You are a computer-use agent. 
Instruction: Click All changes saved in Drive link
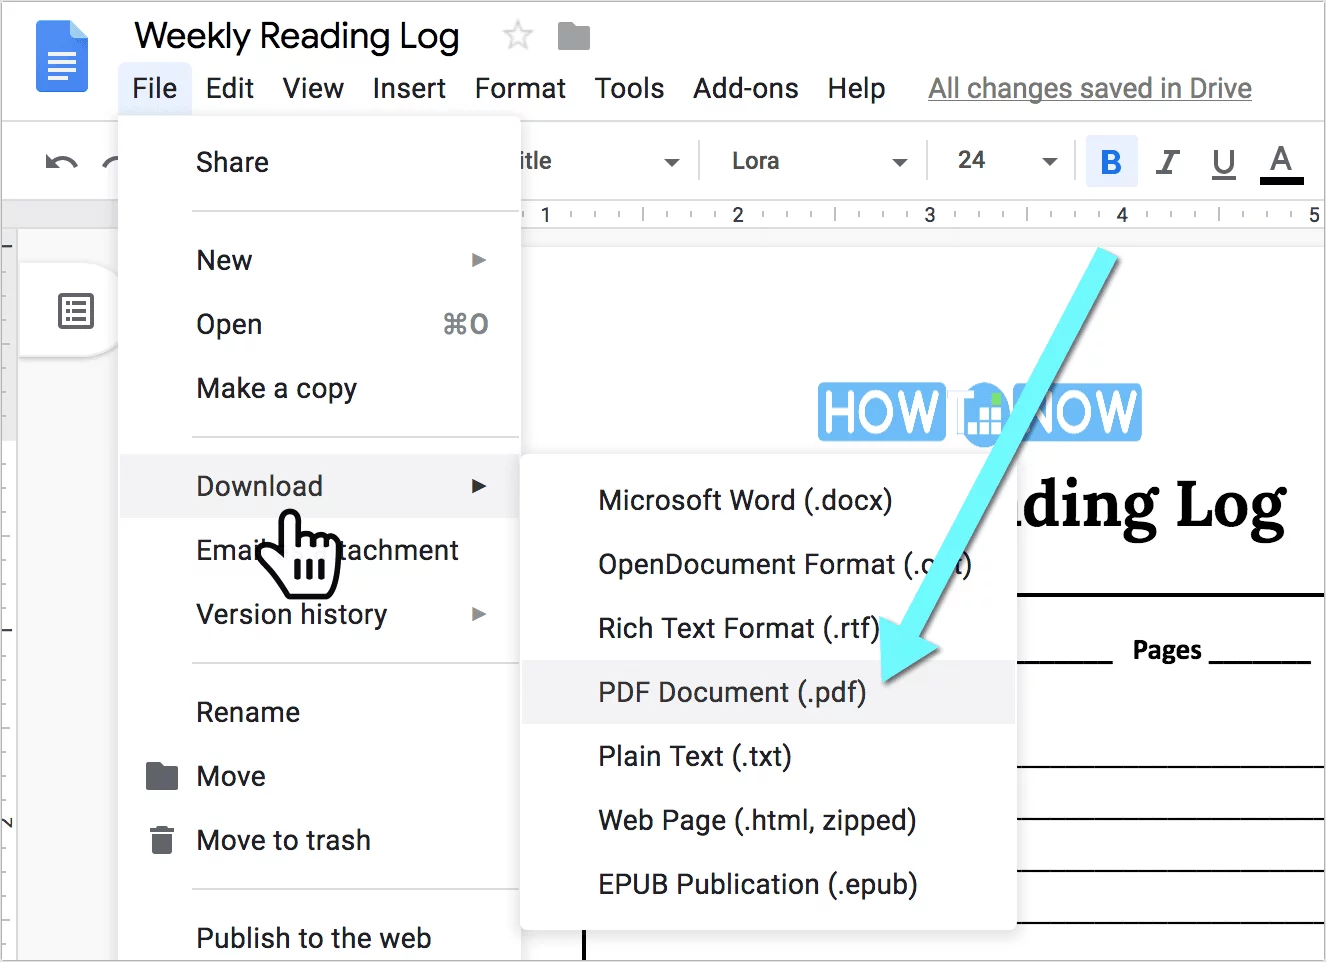click(1090, 88)
